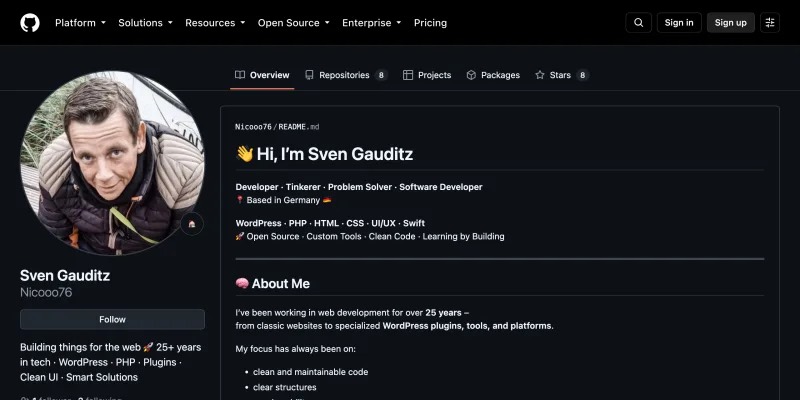Click the 'My focus has always been on:' text
This screenshot has width=800, height=400.
click(x=295, y=349)
